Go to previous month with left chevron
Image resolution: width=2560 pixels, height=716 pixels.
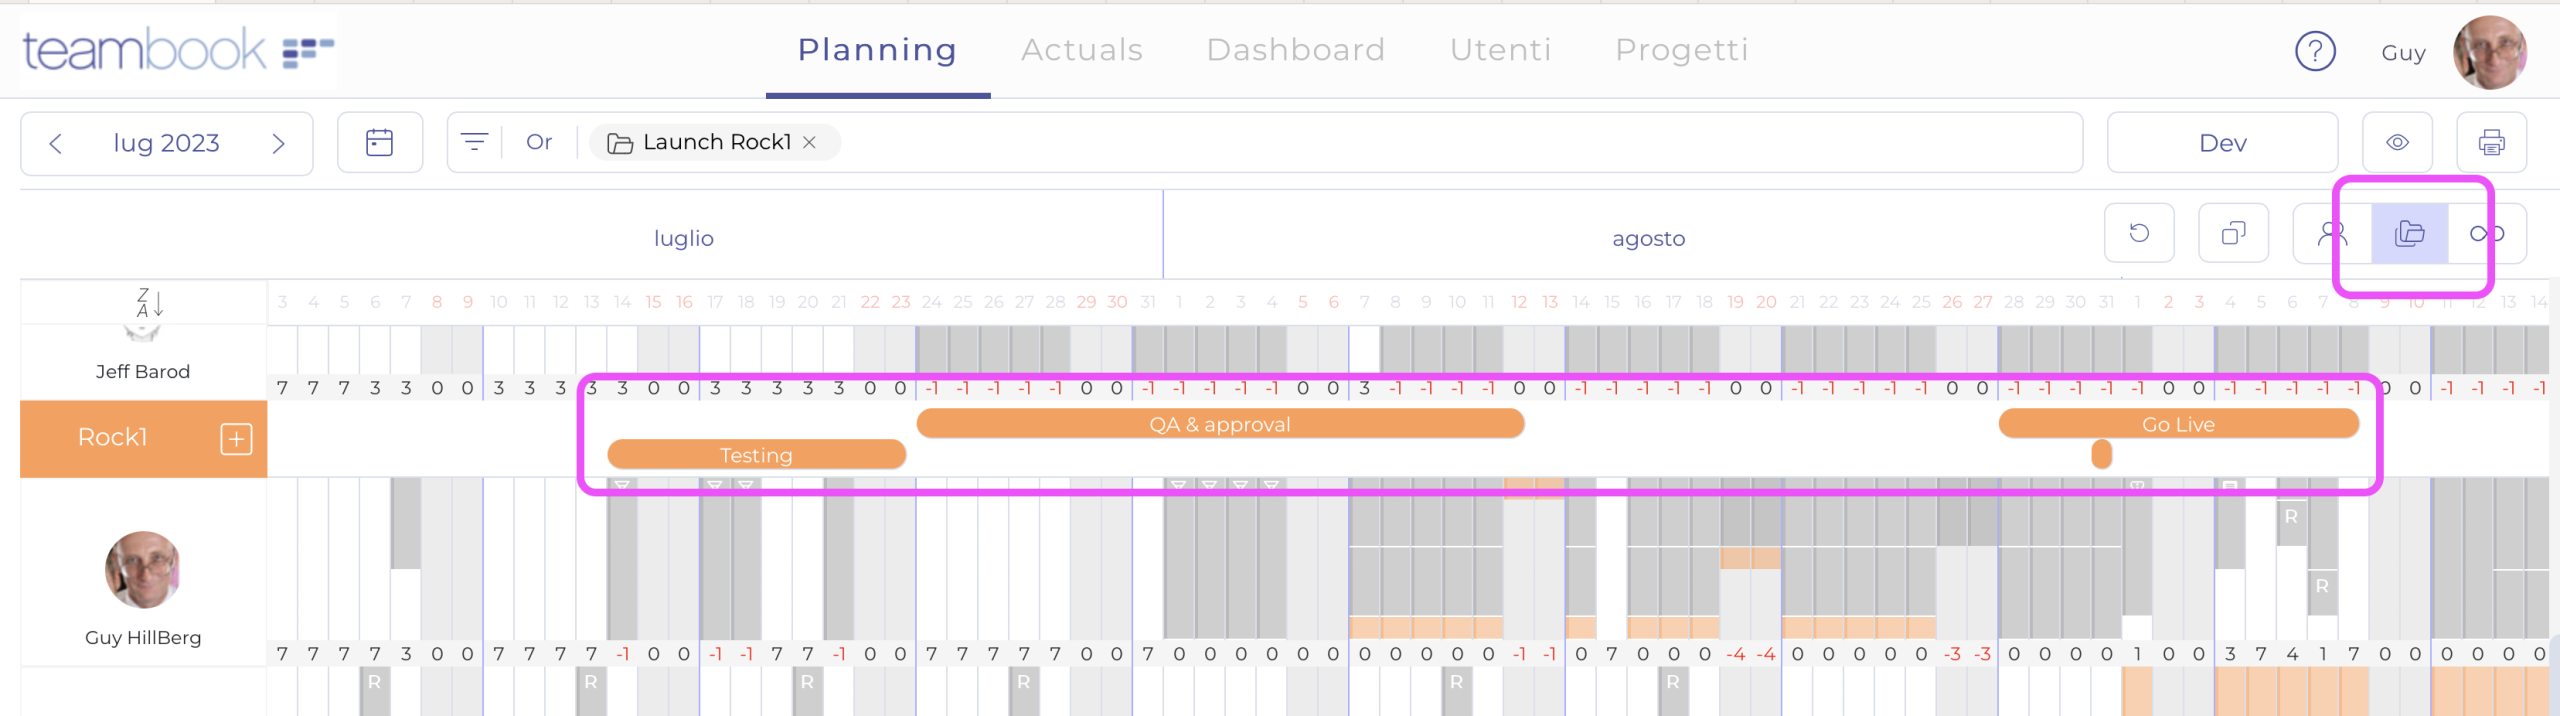56,144
